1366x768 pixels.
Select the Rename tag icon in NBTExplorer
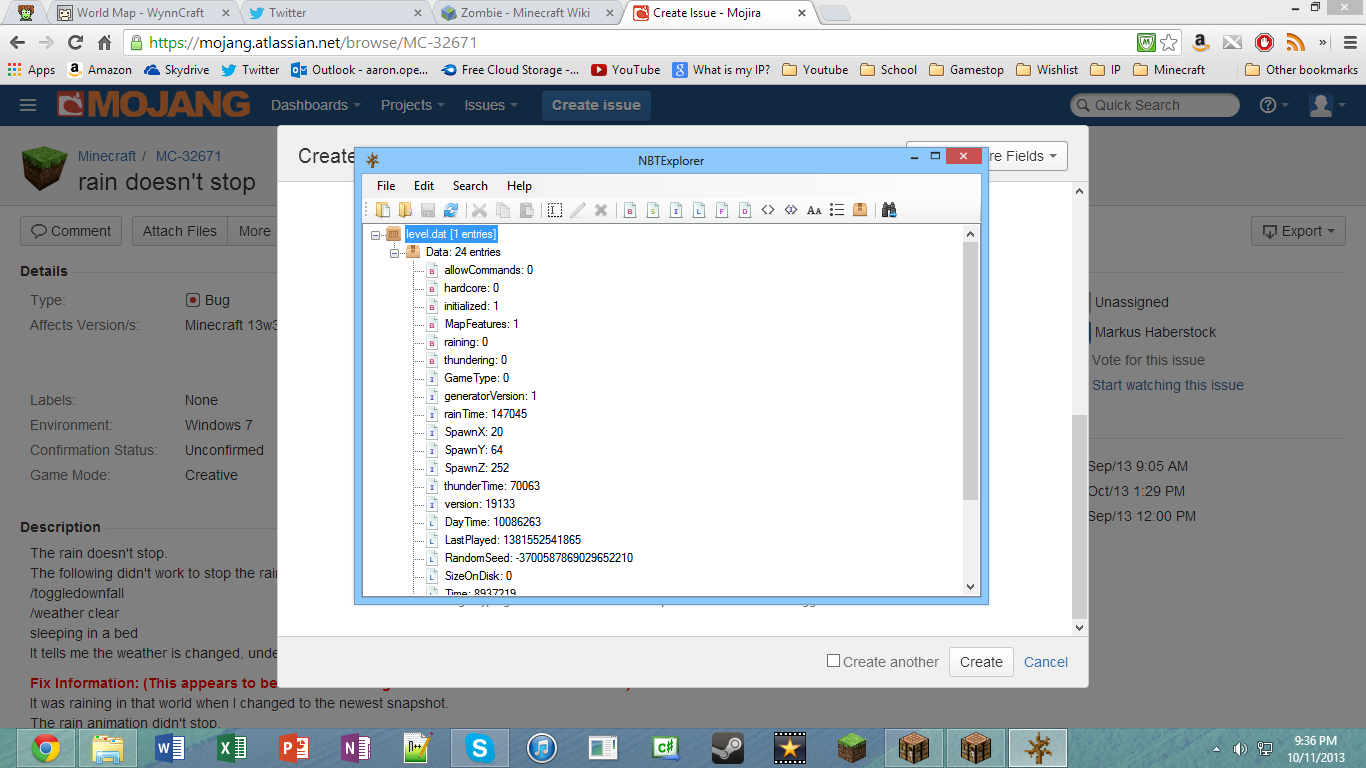point(555,210)
